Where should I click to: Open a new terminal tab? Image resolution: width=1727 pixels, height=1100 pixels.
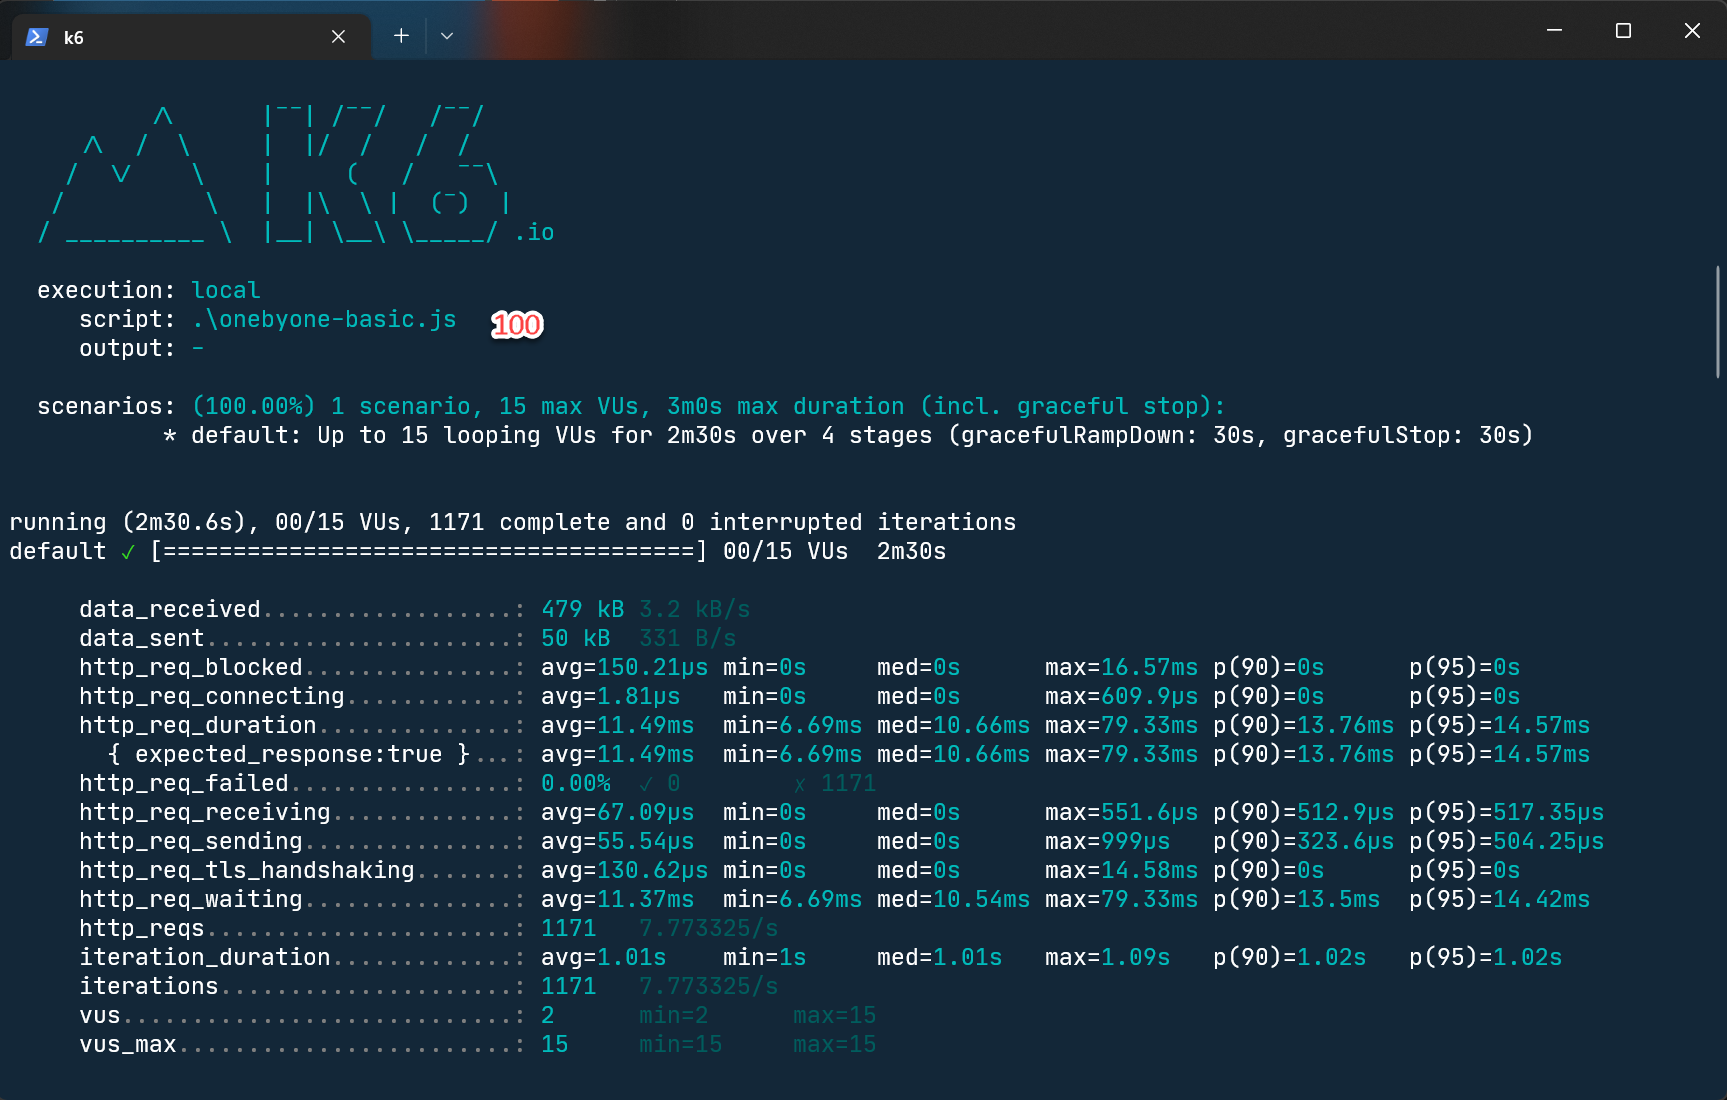tap(401, 36)
